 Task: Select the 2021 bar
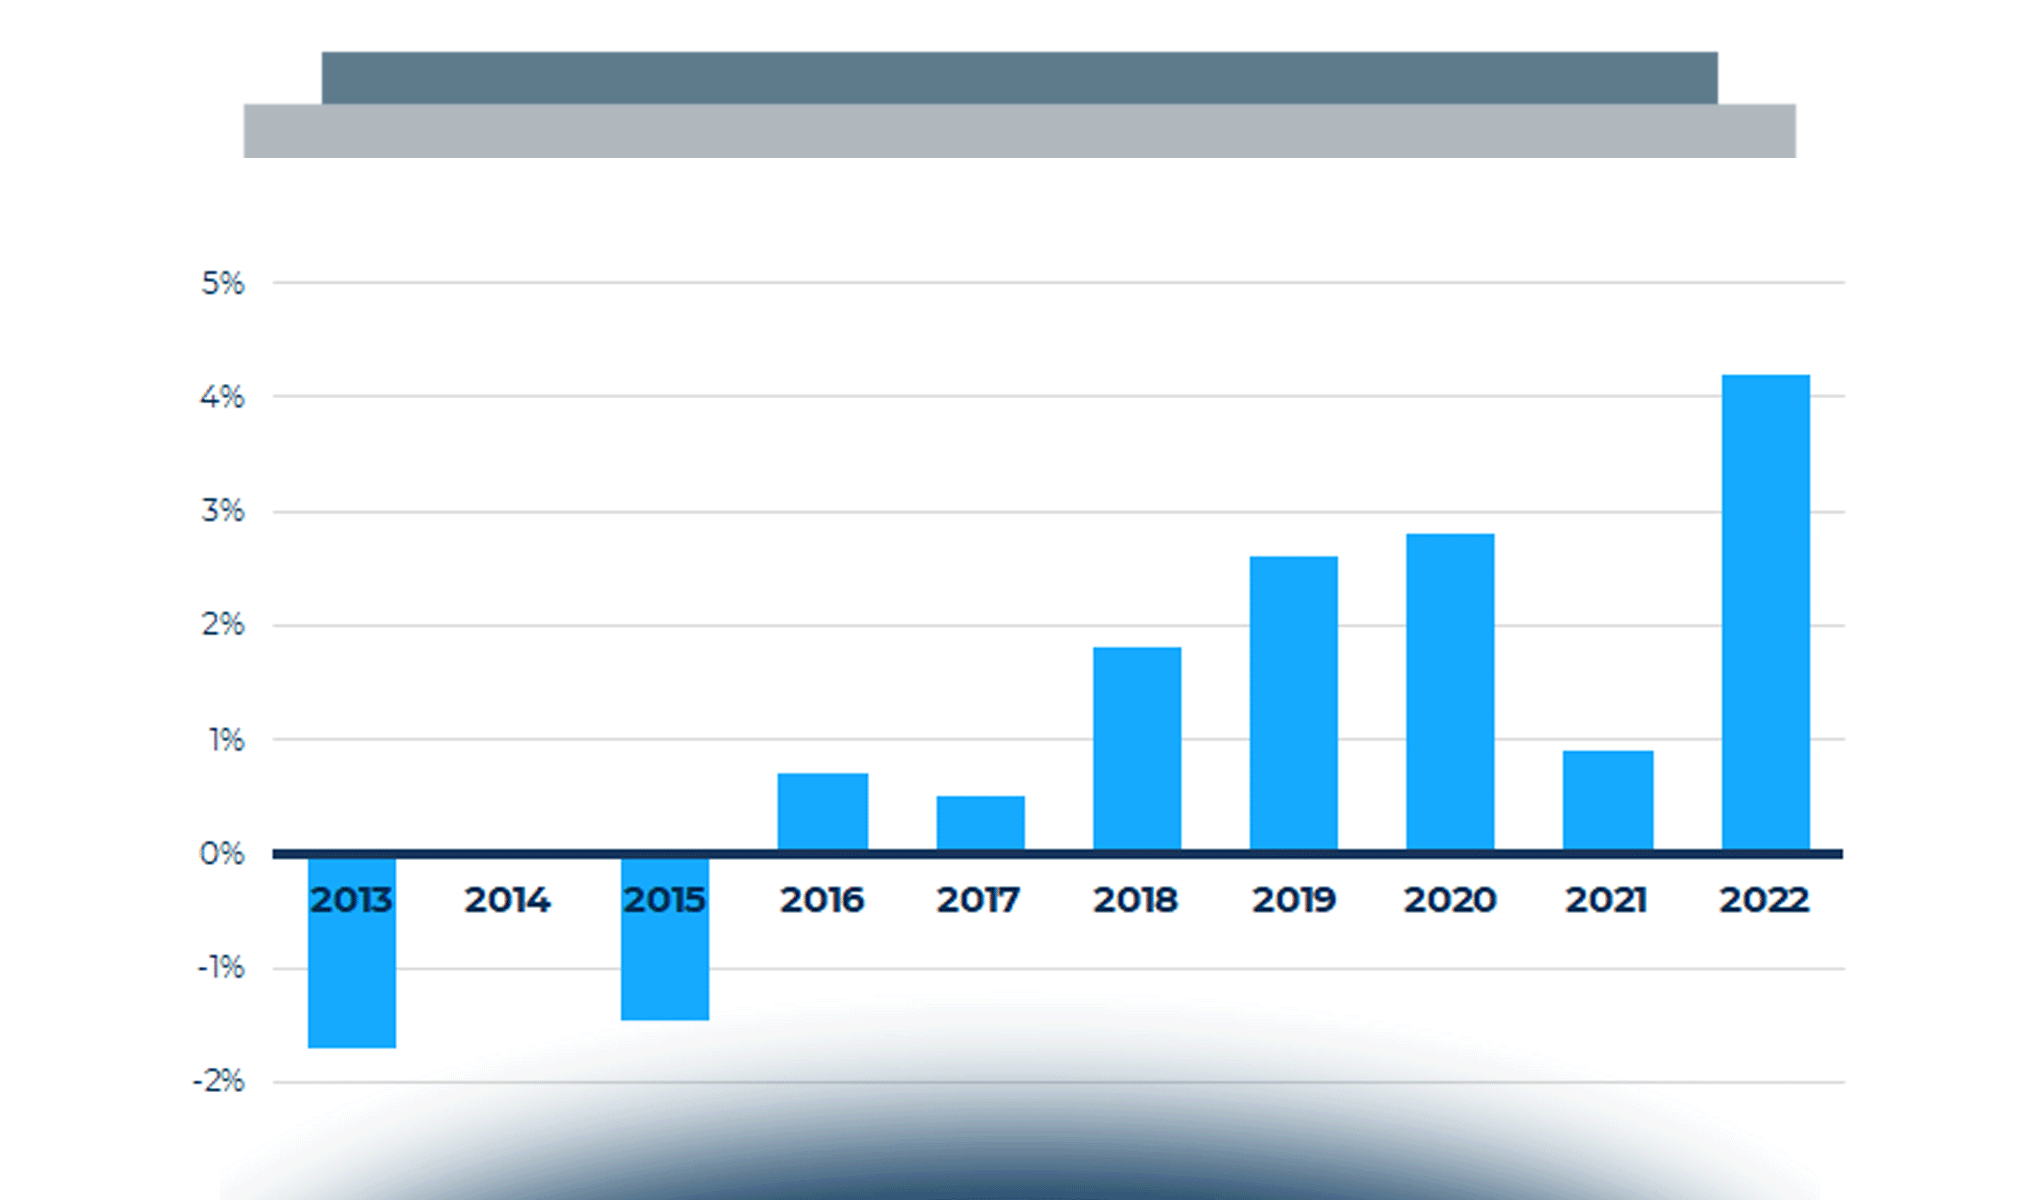point(1609,800)
